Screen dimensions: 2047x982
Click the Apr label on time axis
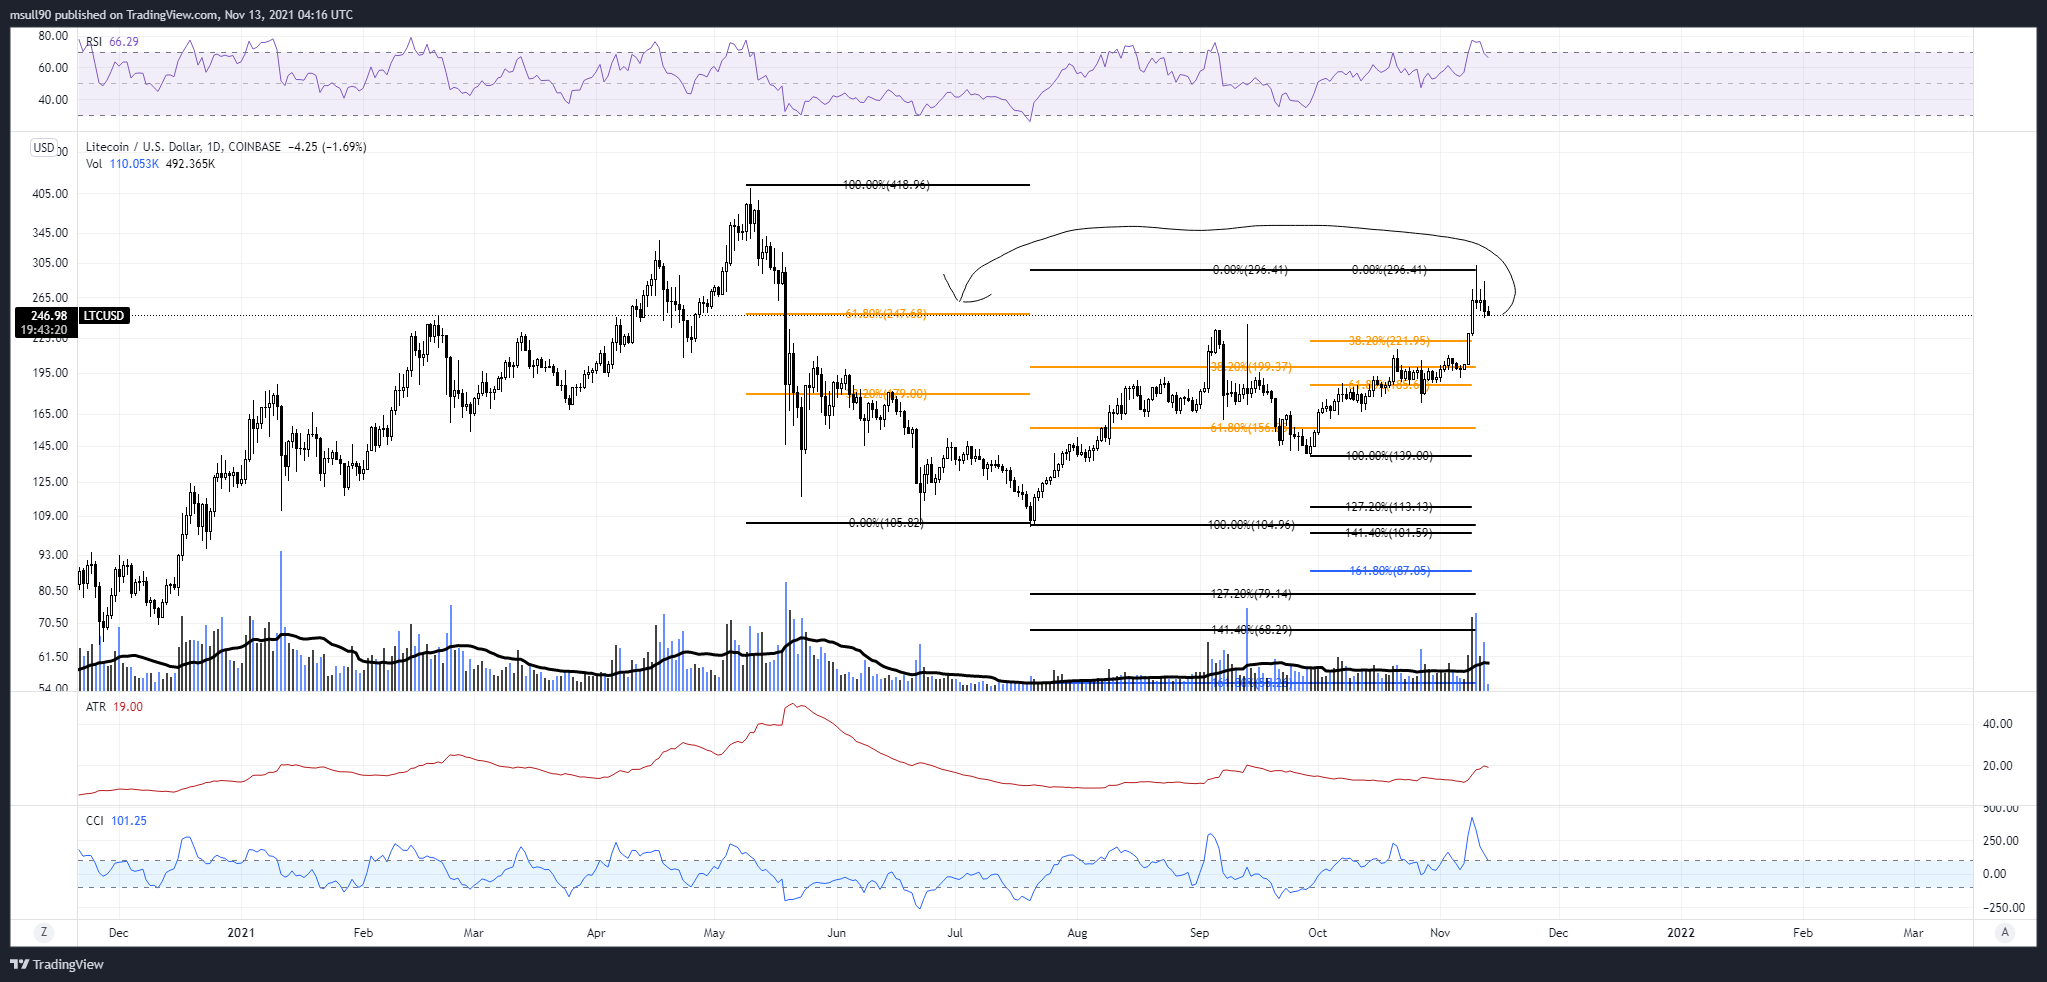coord(596,933)
